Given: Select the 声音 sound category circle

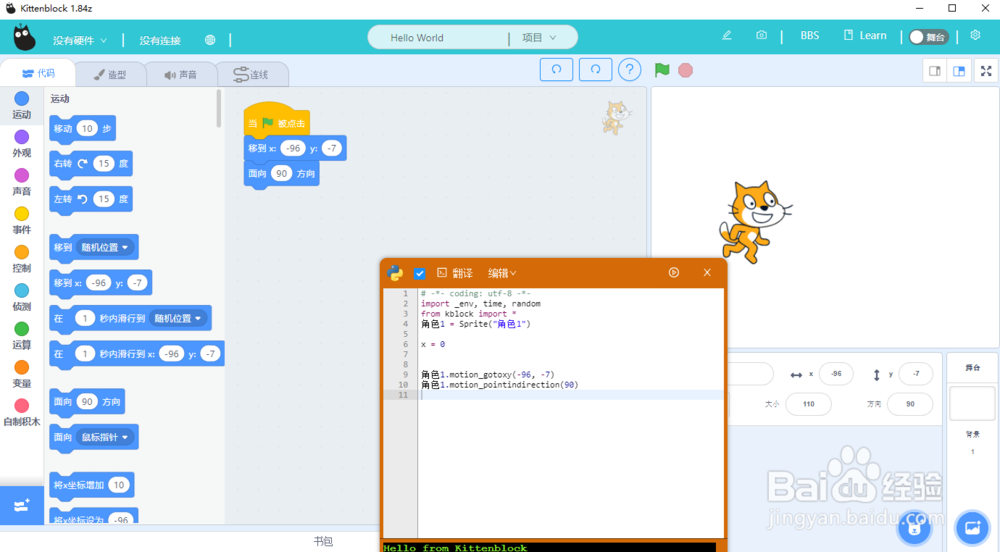Looking at the screenshot, I should [x=22, y=182].
